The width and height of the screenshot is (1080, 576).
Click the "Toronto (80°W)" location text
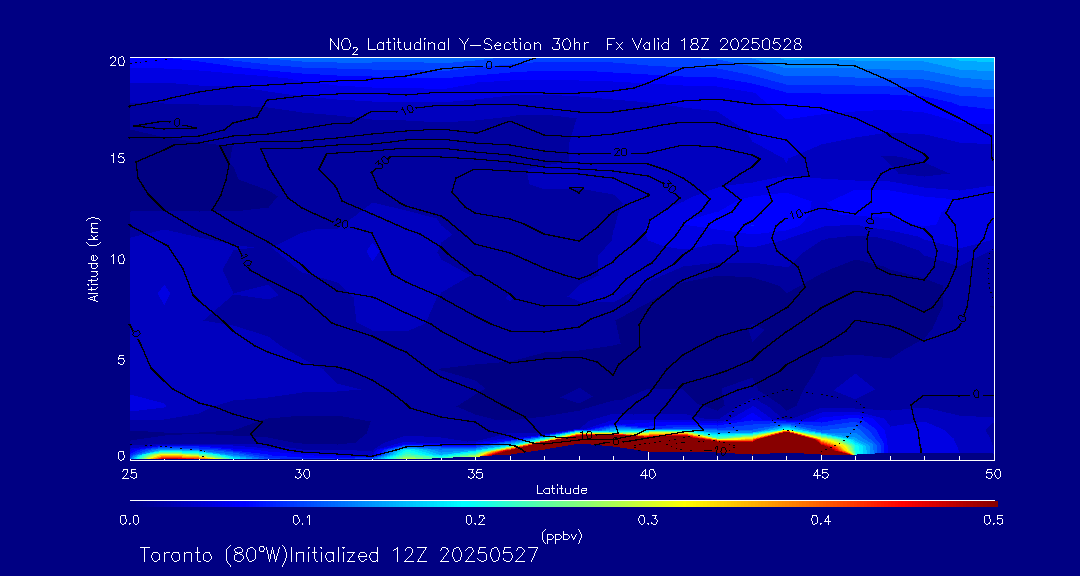[213, 555]
